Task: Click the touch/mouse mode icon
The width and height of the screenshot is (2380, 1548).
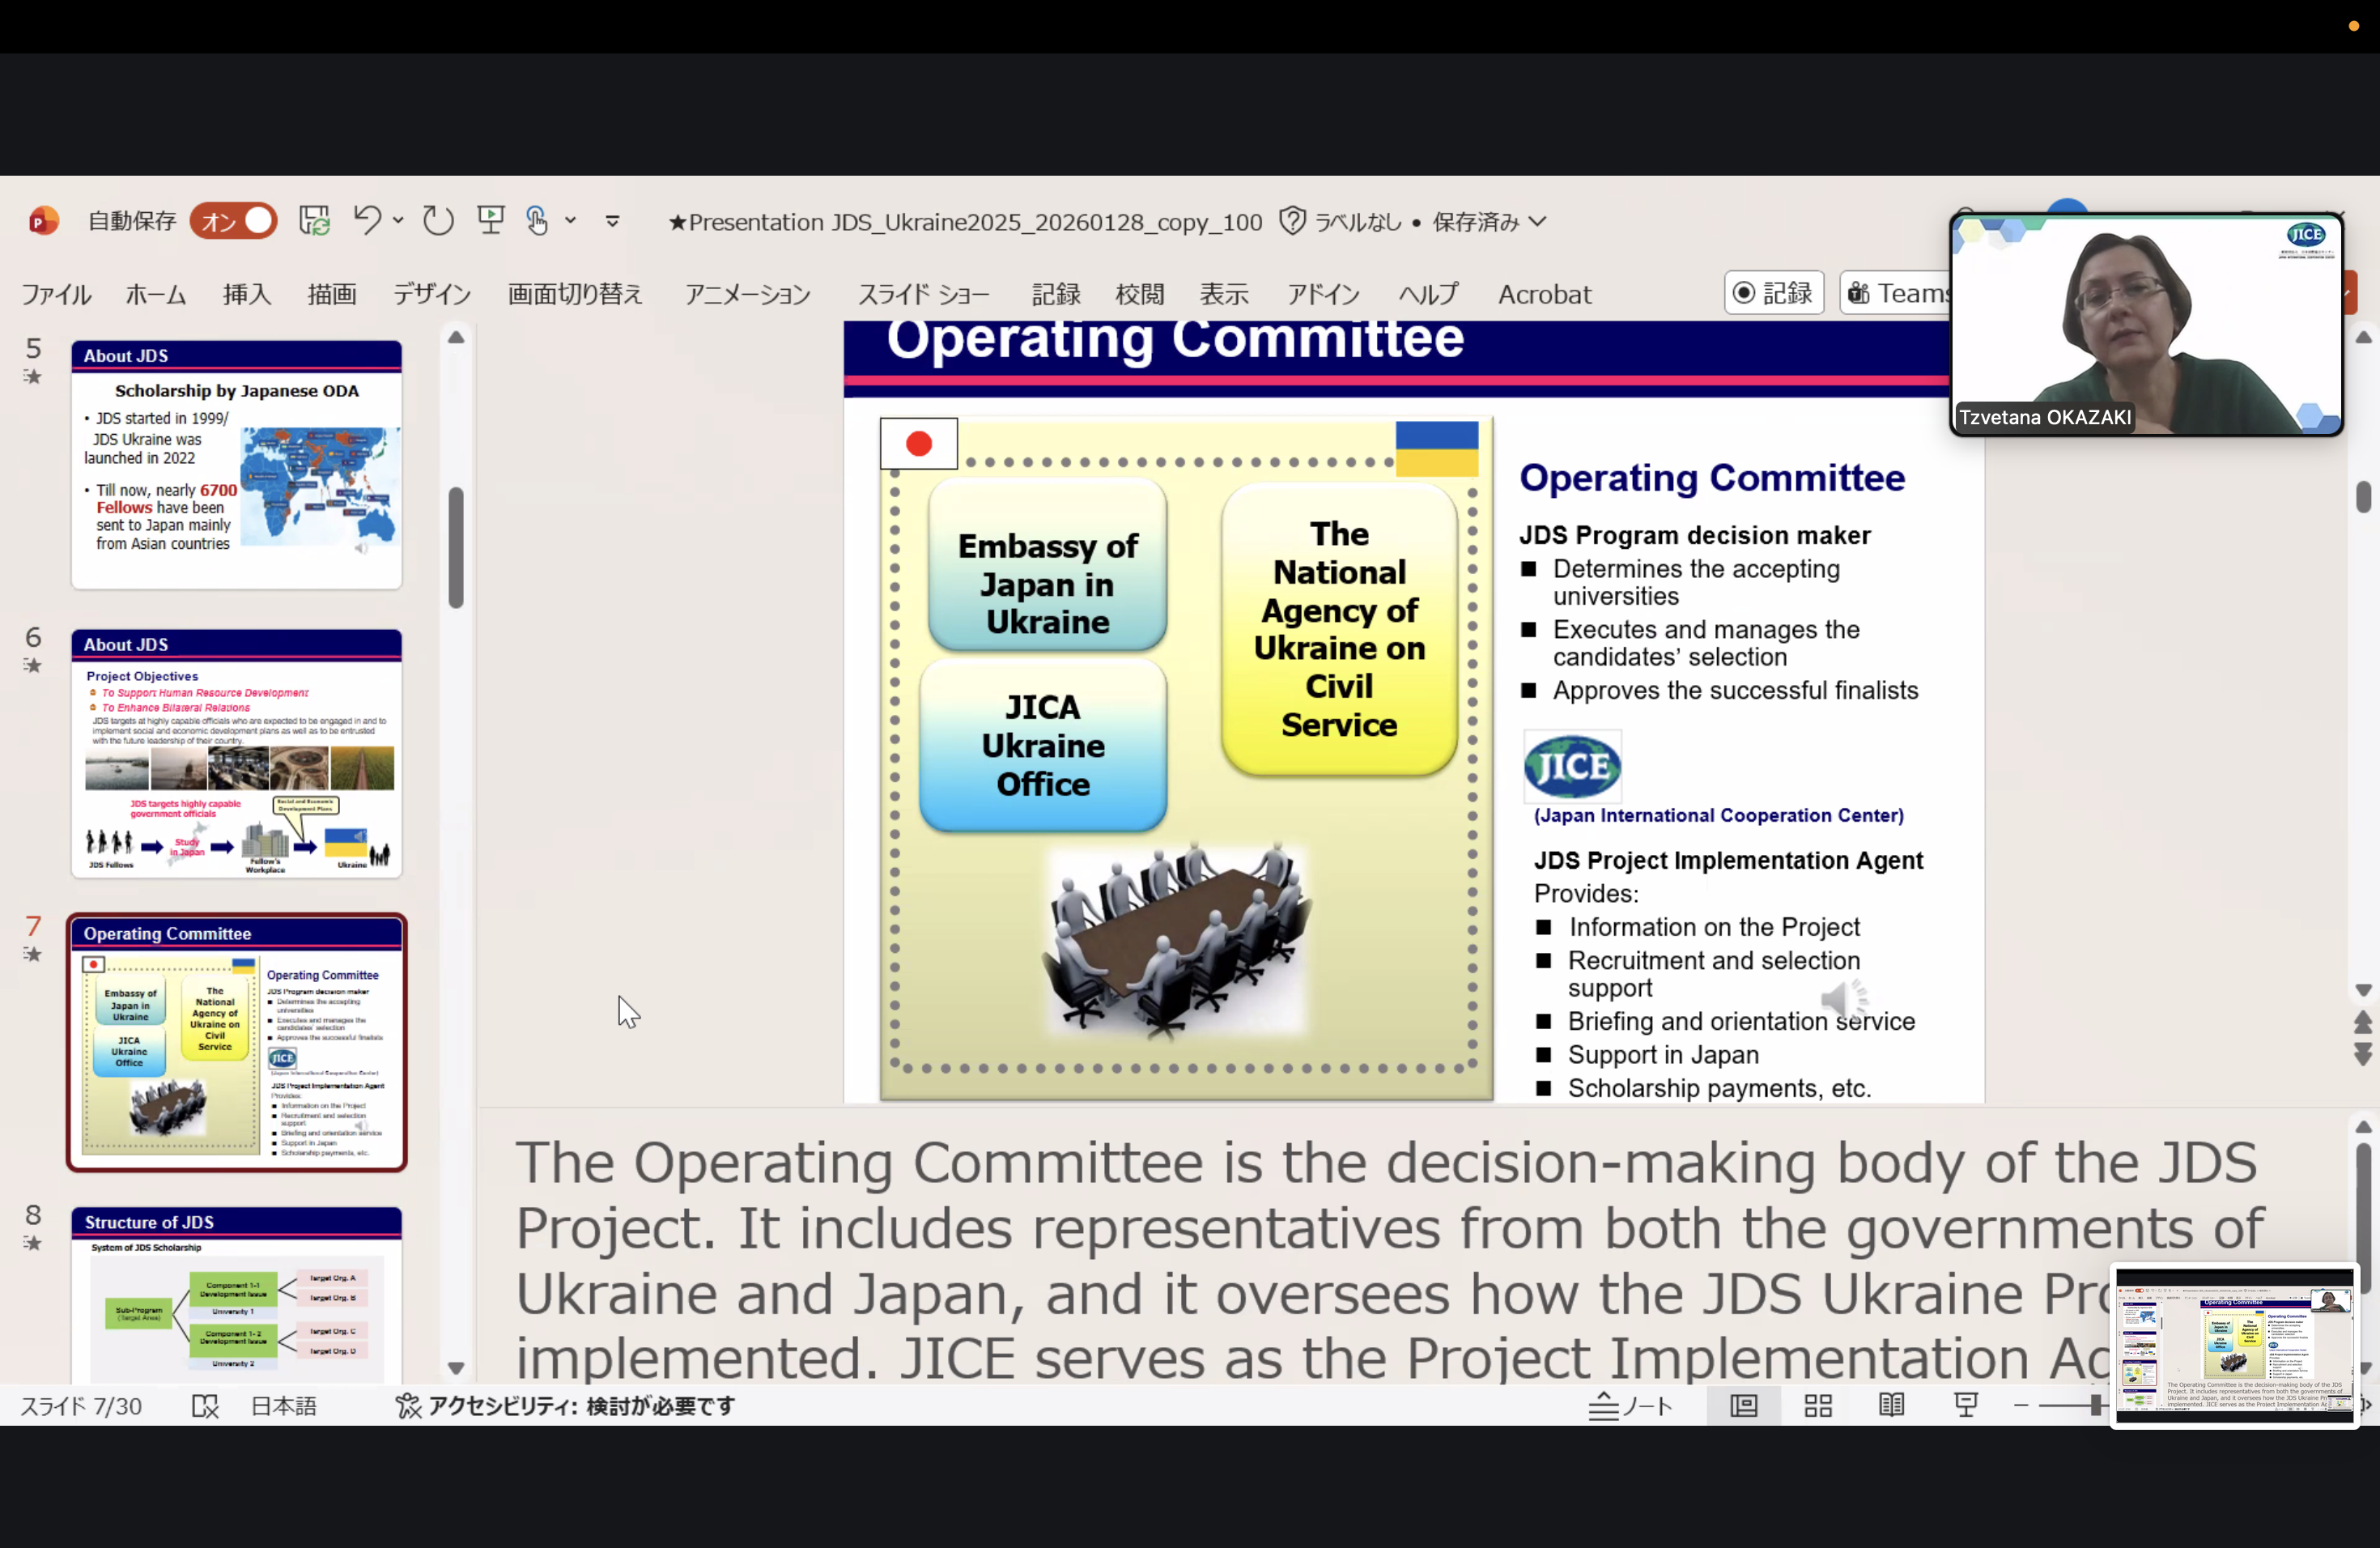Action: [537, 220]
